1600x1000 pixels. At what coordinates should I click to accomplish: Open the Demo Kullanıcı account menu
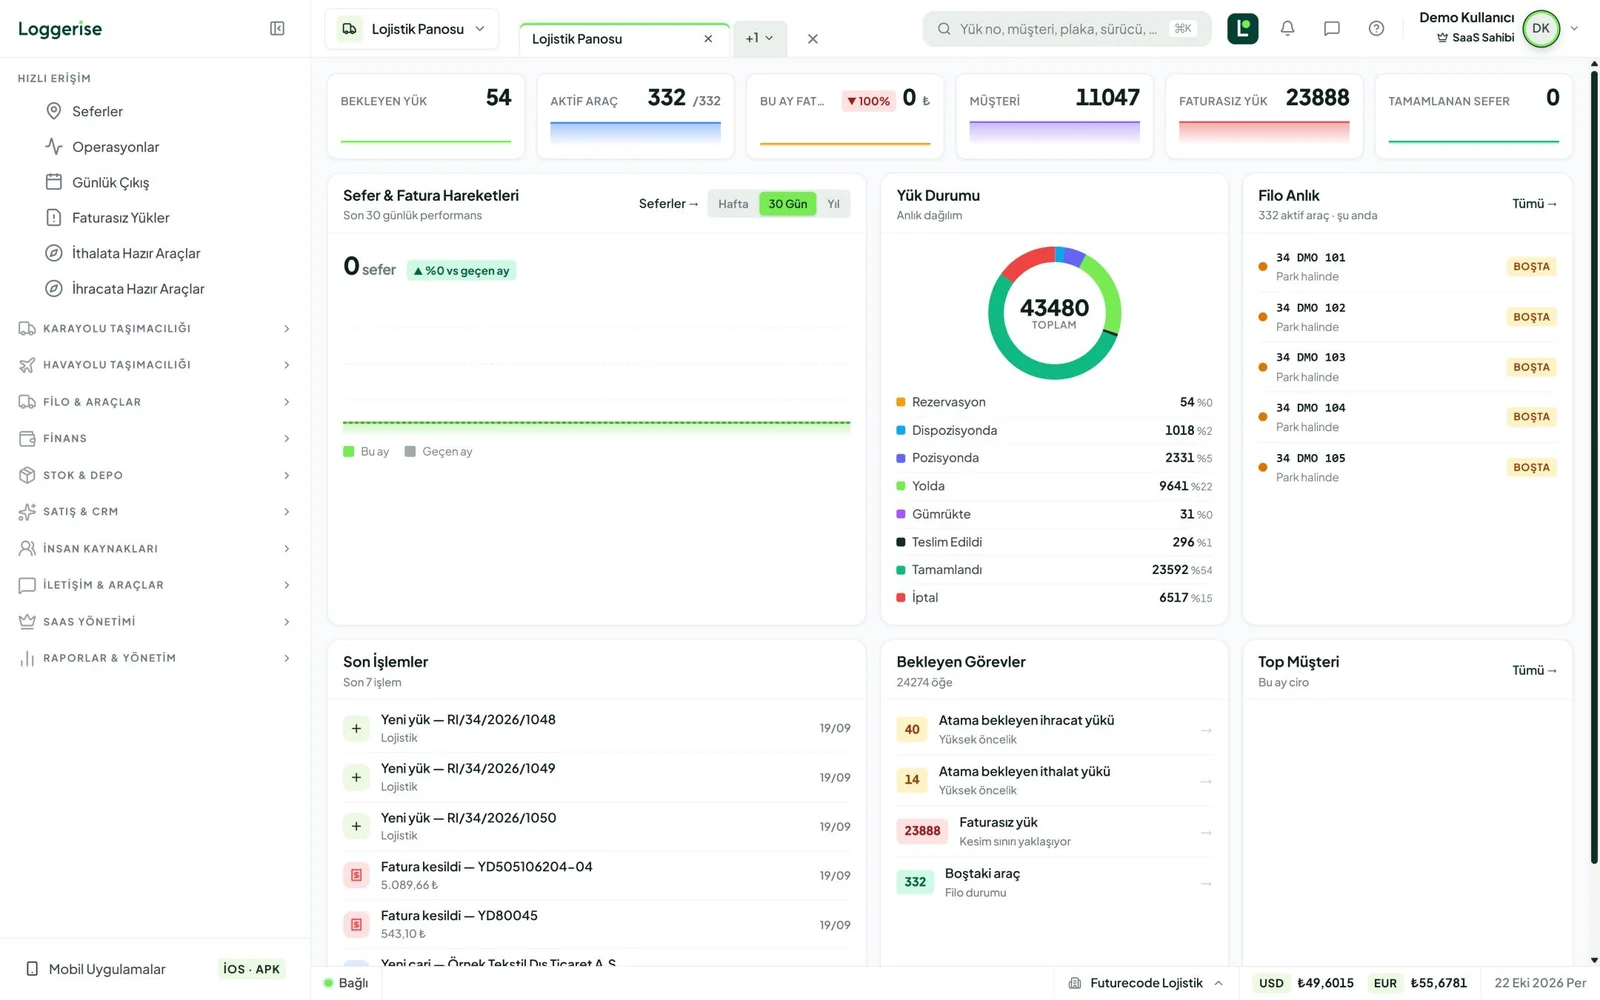pyautogui.click(x=1498, y=28)
